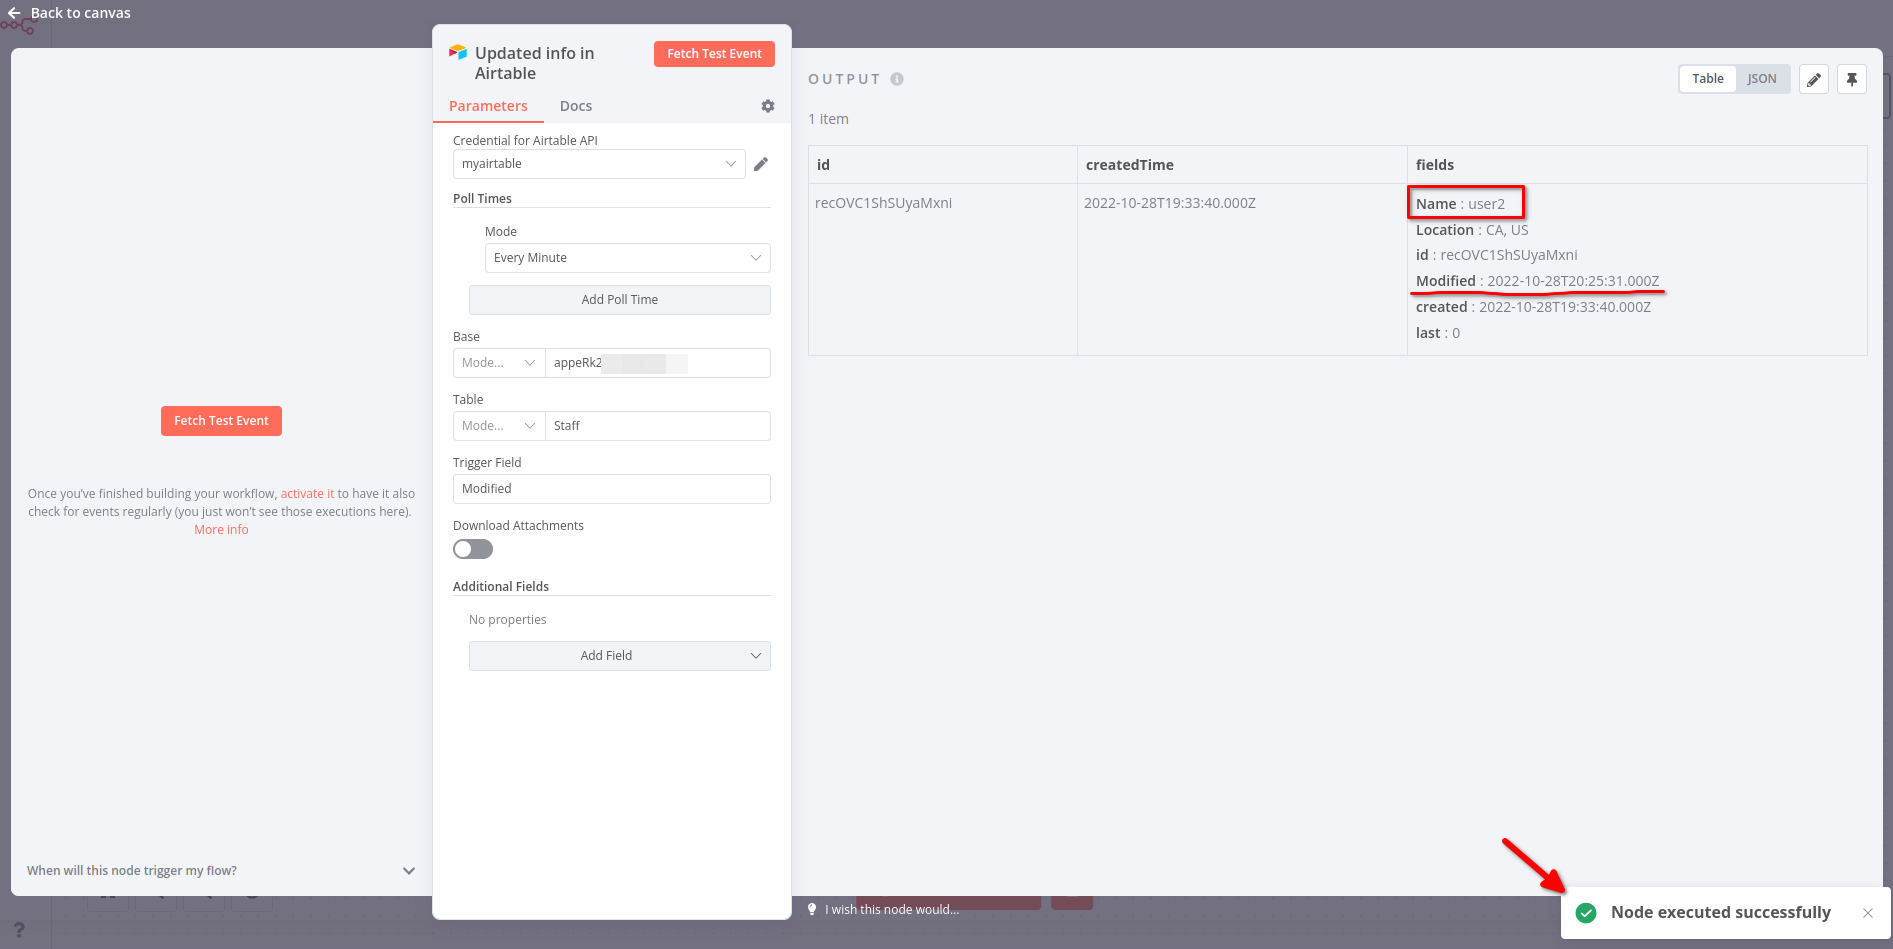
Task: Click the Base ID input field
Action: coord(658,363)
